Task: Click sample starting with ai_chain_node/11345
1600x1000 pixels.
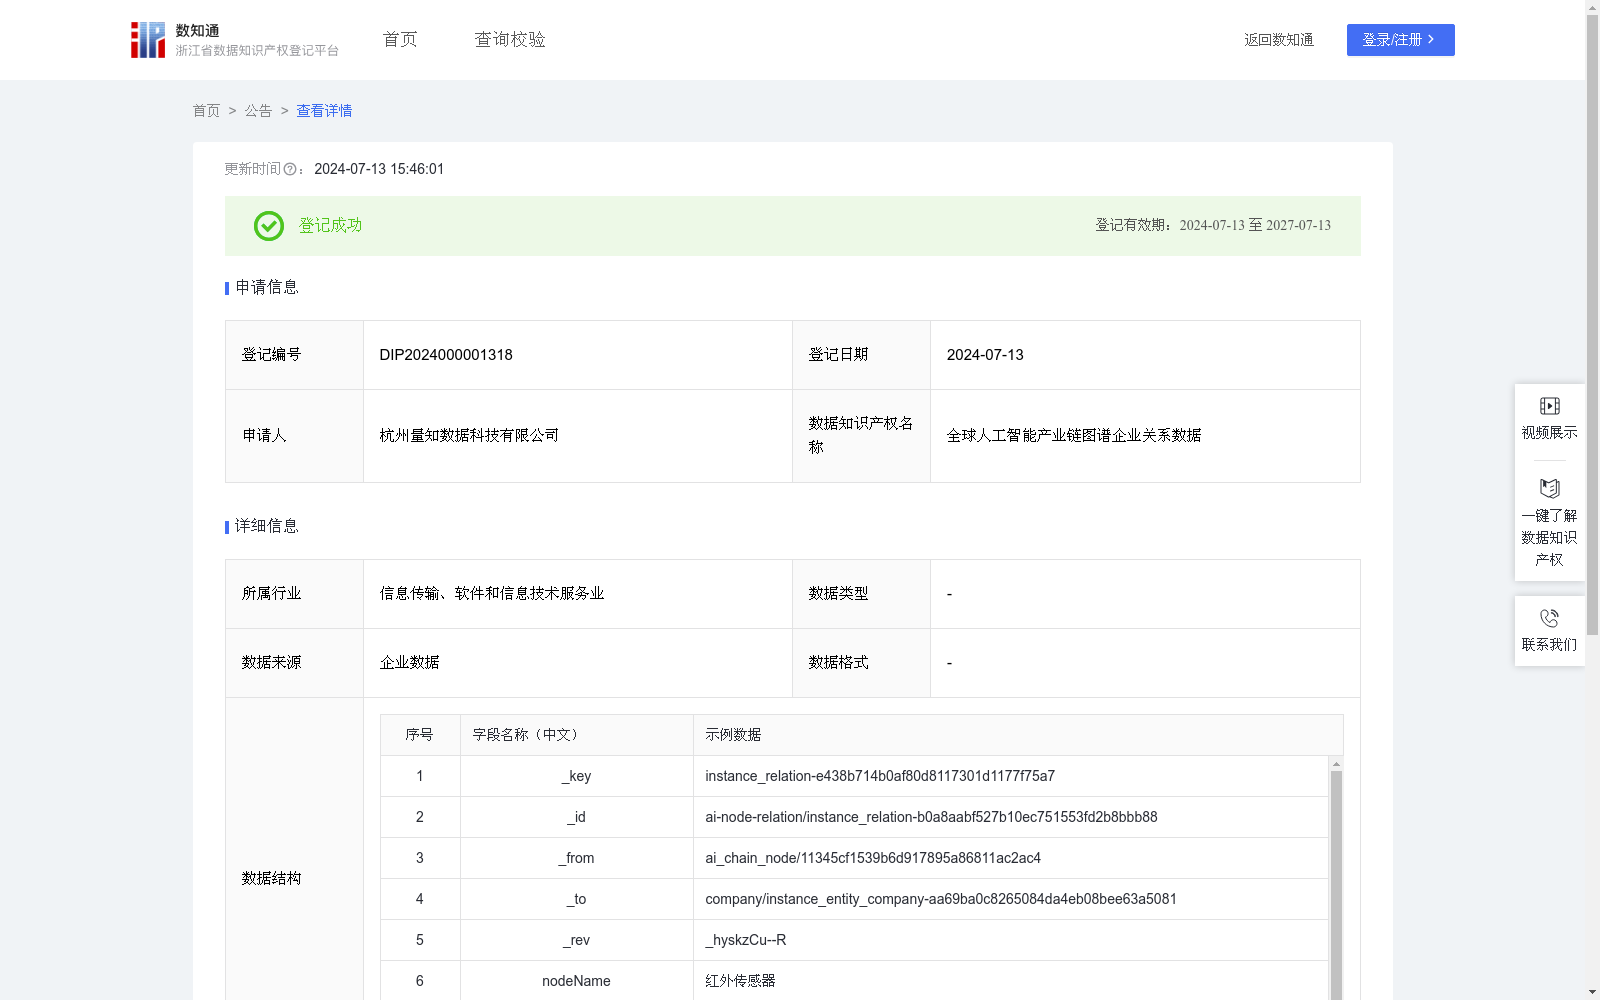Action: point(873,858)
